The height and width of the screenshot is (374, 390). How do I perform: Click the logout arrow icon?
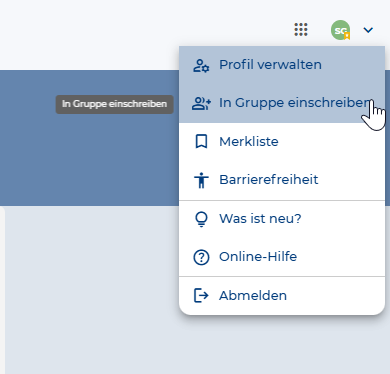coord(201,296)
